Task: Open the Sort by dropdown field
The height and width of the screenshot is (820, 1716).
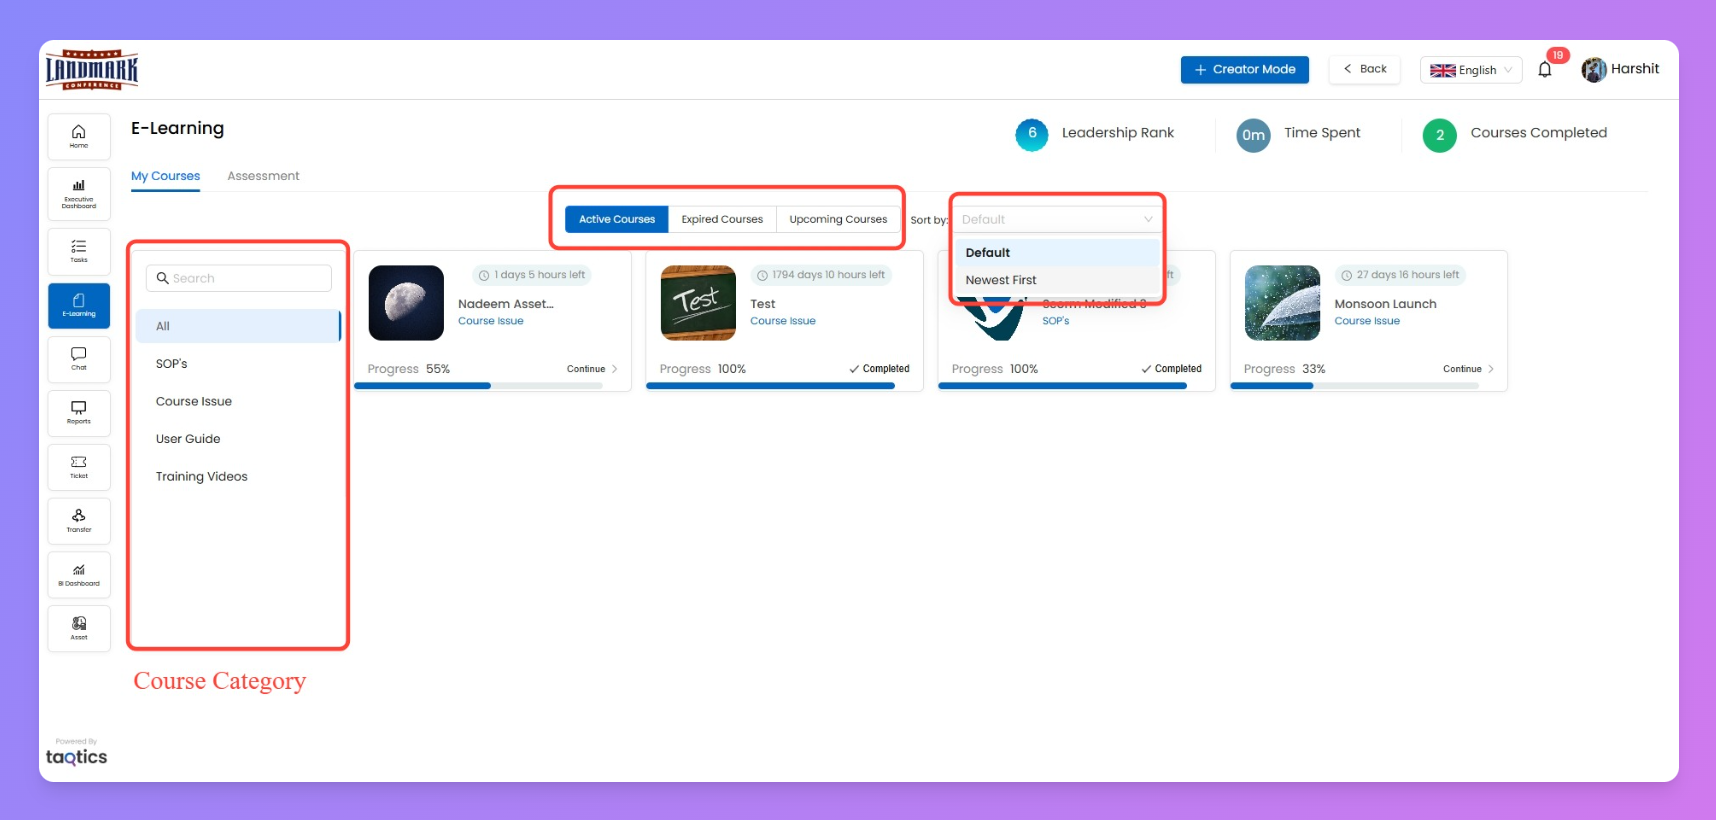Action: click(1057, 219)
